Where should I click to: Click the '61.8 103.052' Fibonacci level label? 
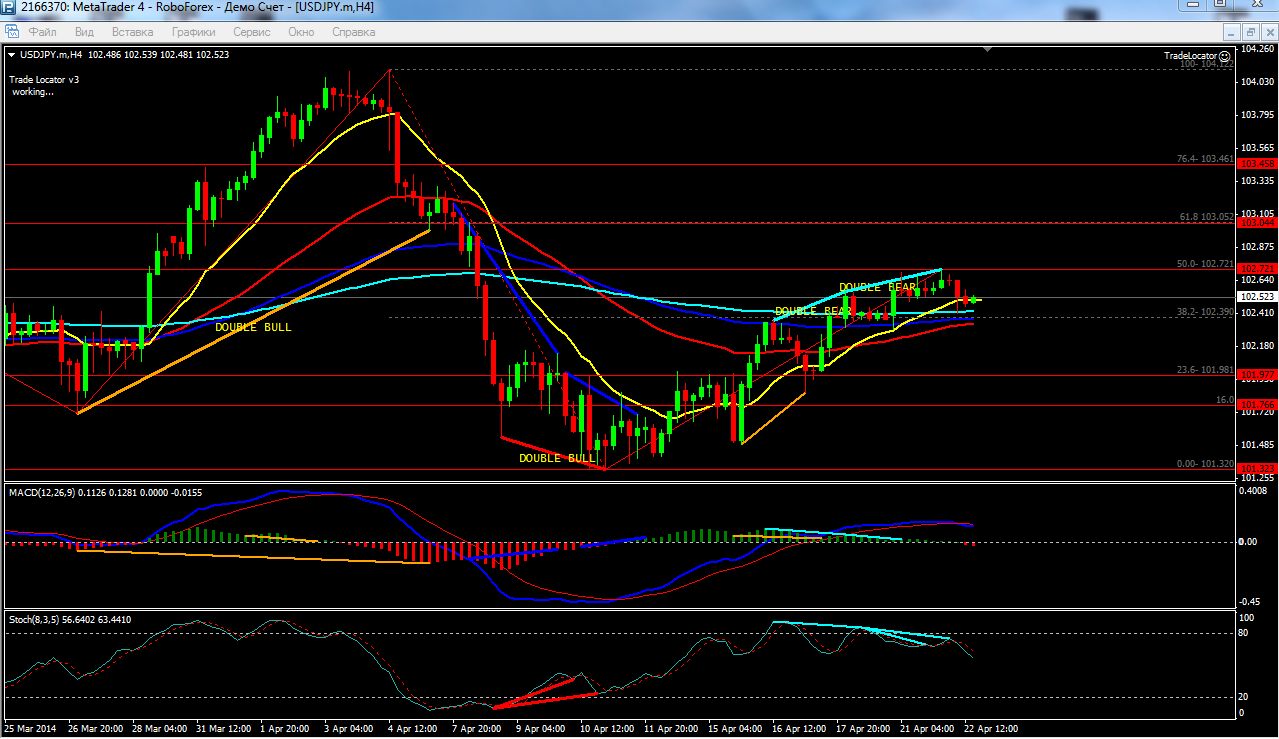coord(1207,216)
